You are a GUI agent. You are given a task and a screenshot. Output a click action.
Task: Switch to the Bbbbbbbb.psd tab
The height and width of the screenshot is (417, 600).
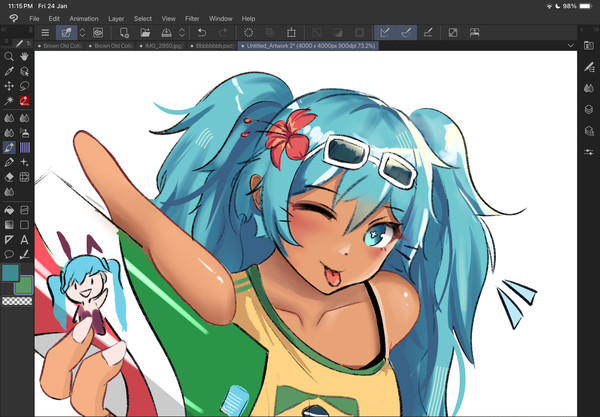(212, 46)
